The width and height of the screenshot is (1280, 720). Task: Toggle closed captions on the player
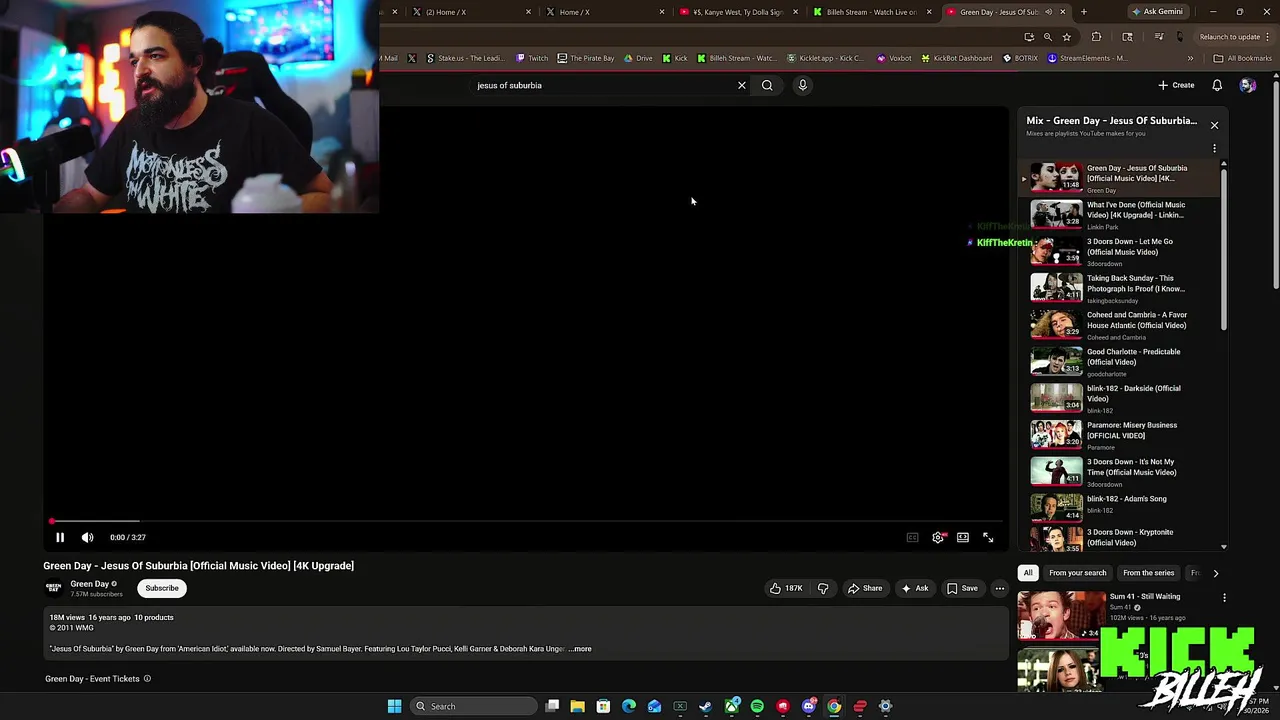(912, 538)
